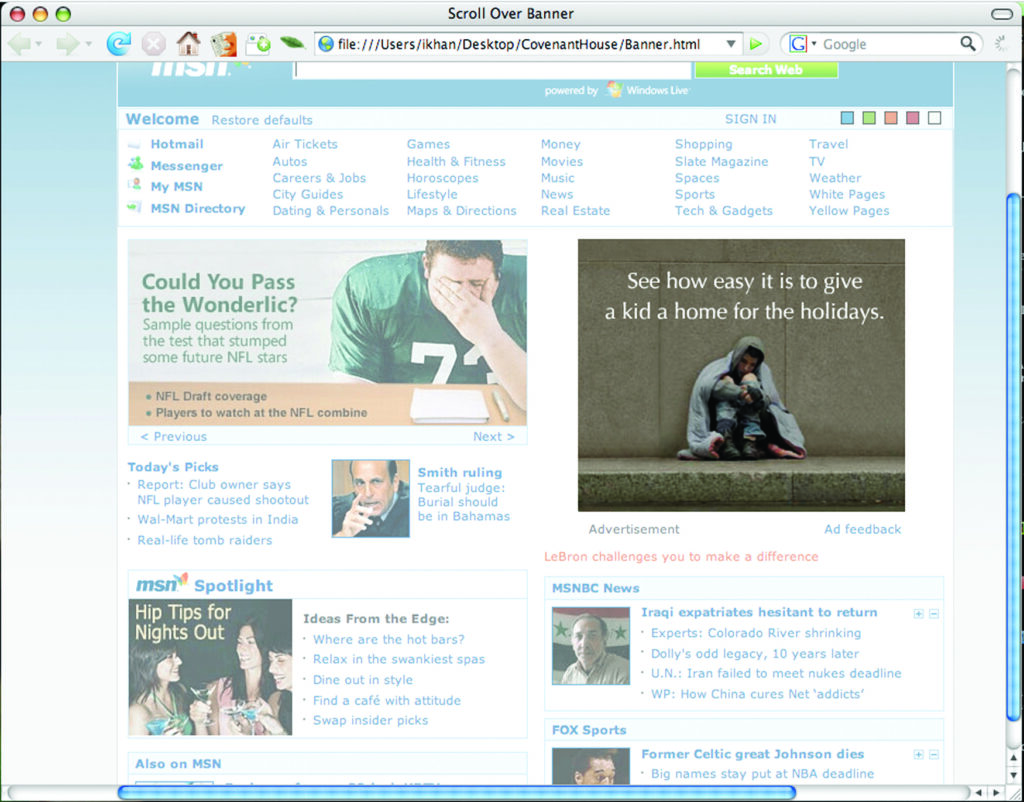
Task: Click into the MSN web search field
Action: click(x=493, y=70)
